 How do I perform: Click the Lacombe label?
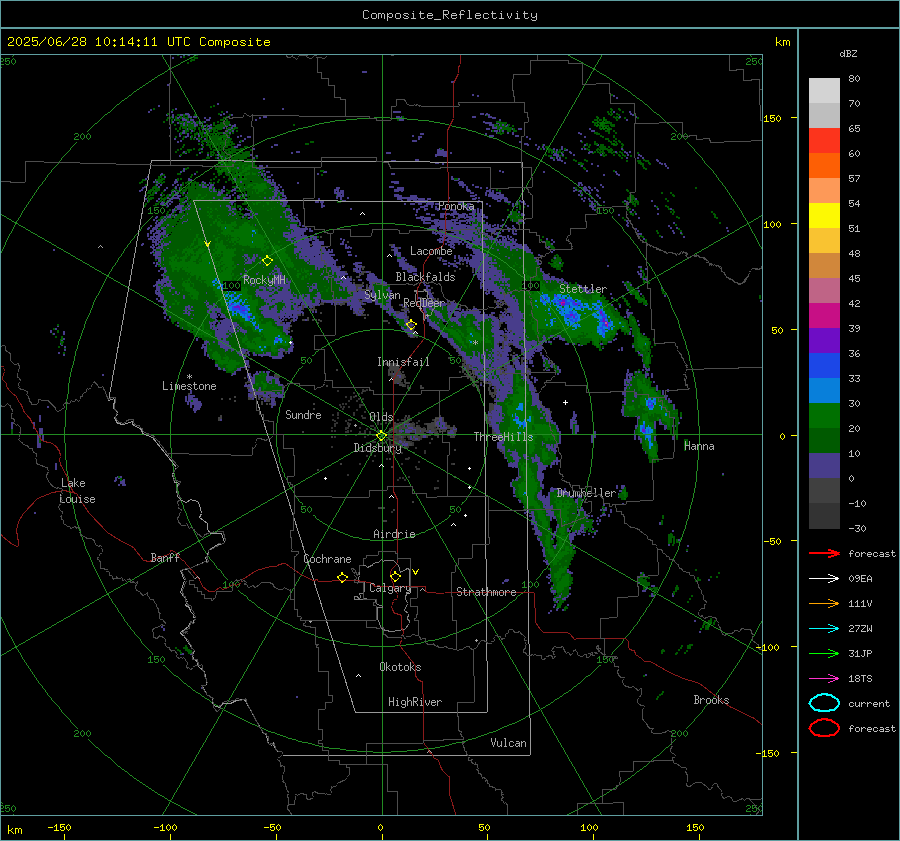click(431, 251)
